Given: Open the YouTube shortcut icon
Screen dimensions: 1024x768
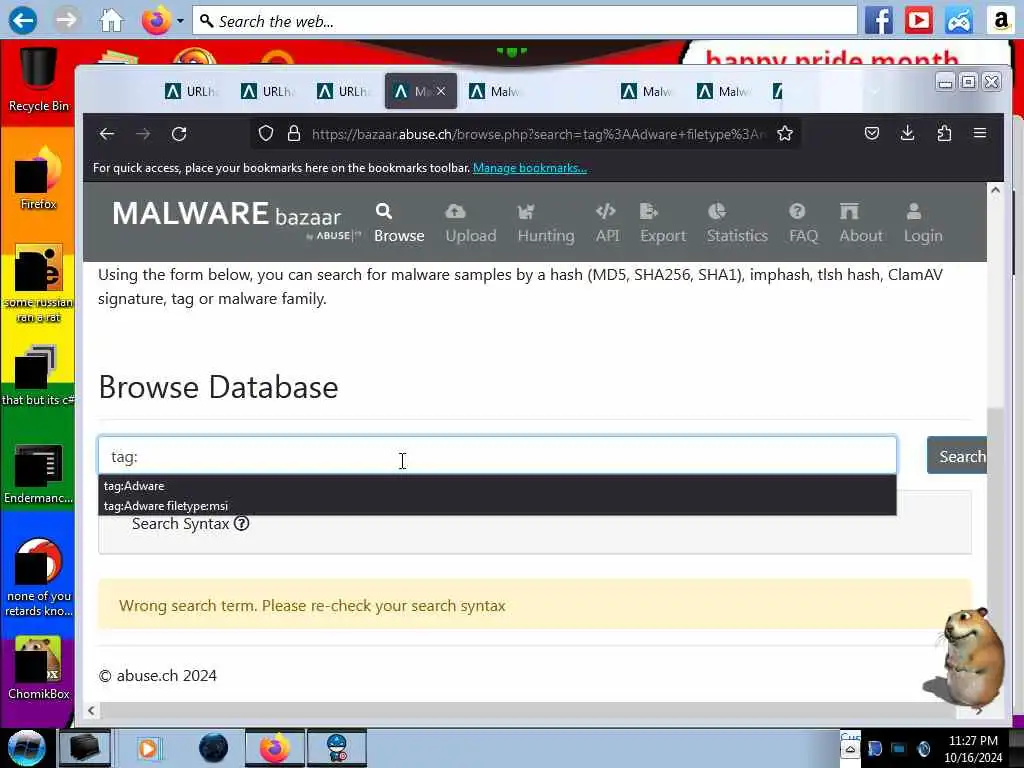Looking at the screenshot, I should [918, 20].
